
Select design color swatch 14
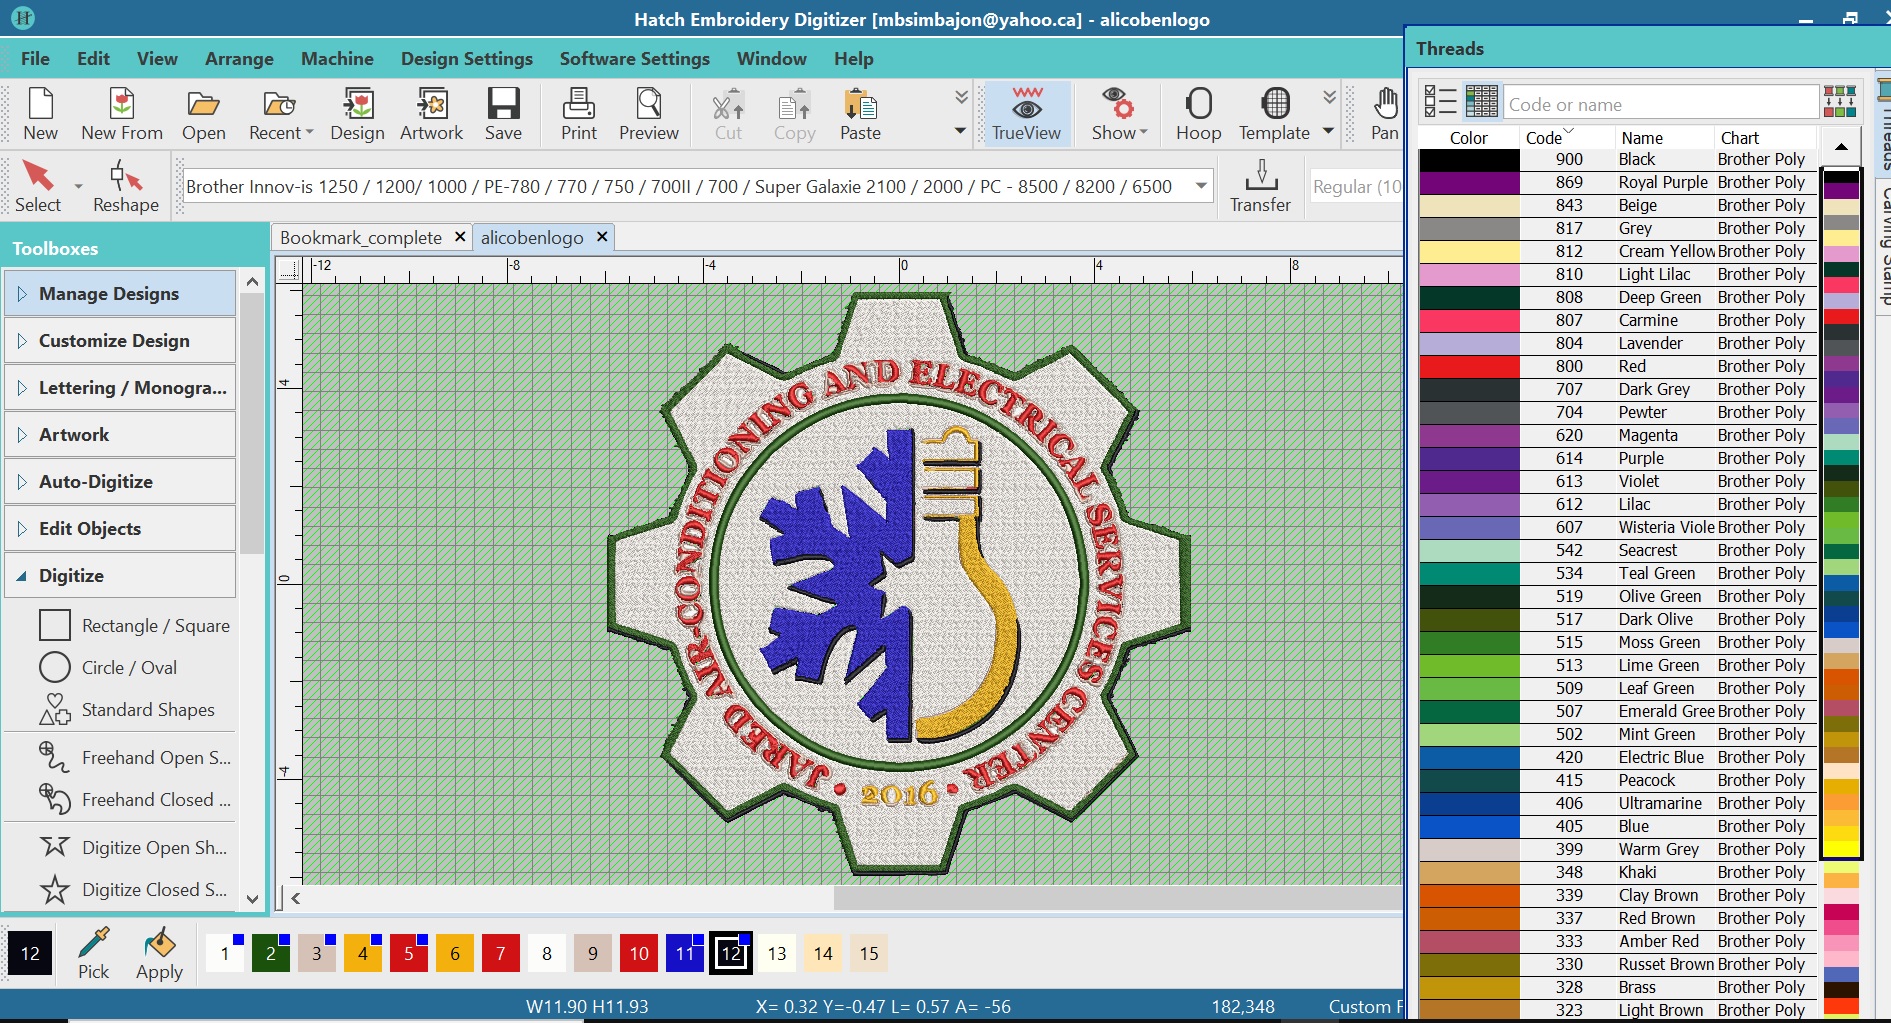point(823,953)
